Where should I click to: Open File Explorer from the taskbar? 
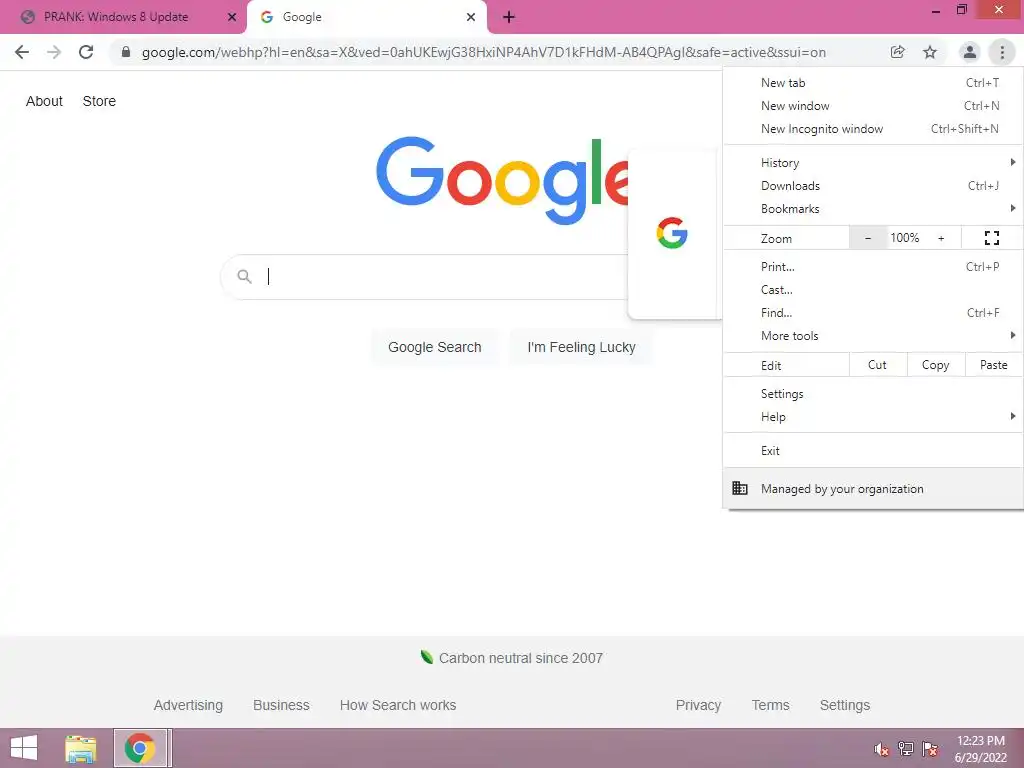pos(80,748)
